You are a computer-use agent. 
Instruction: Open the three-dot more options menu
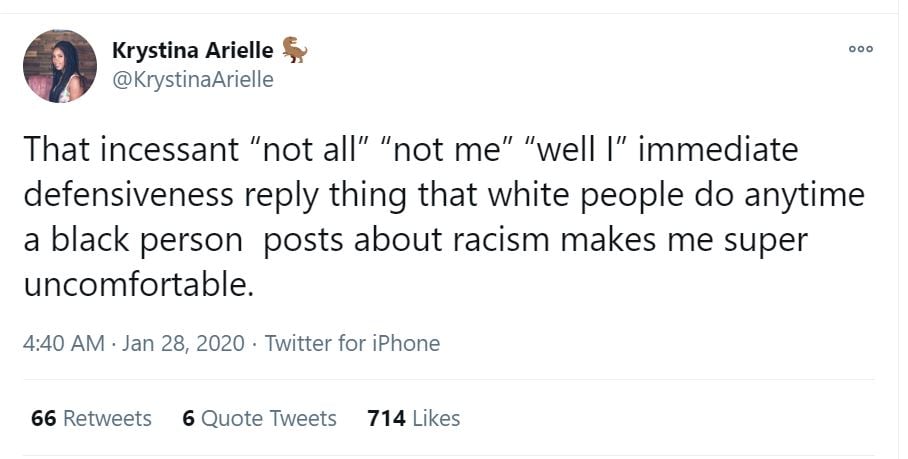(859, 49)
